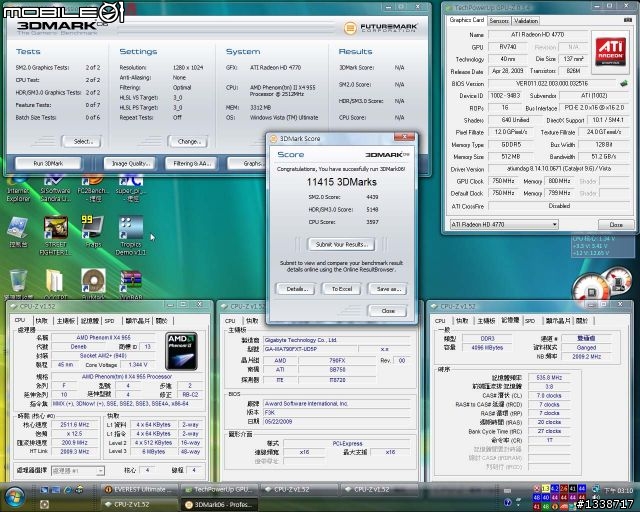Click the temperature monitor tray icon grid
This screenshot has width=640, height=512.
pos(559,497)
